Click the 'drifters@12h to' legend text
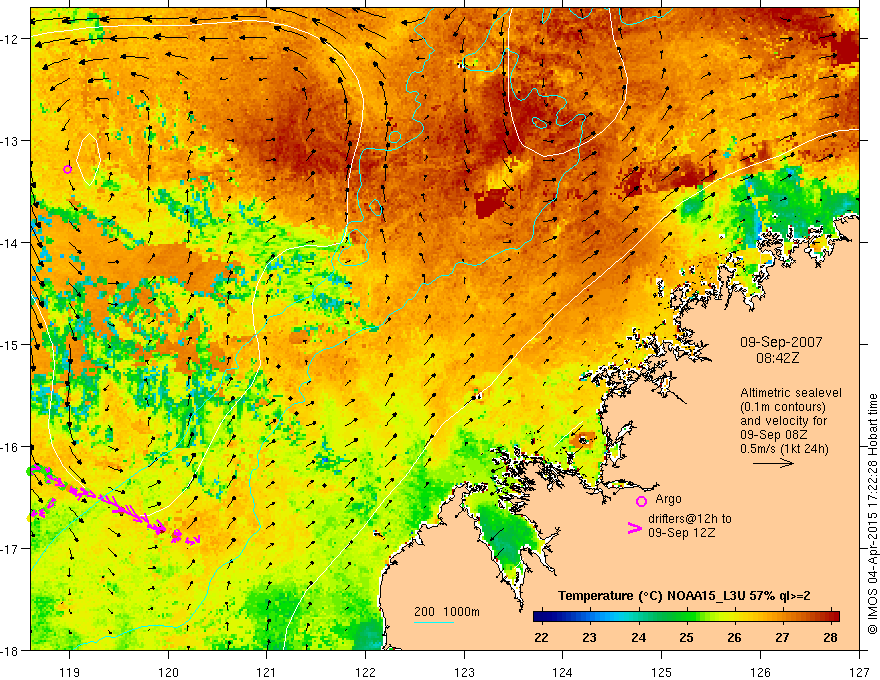Viewport: 880px width, 680px height. coord(690,519)
